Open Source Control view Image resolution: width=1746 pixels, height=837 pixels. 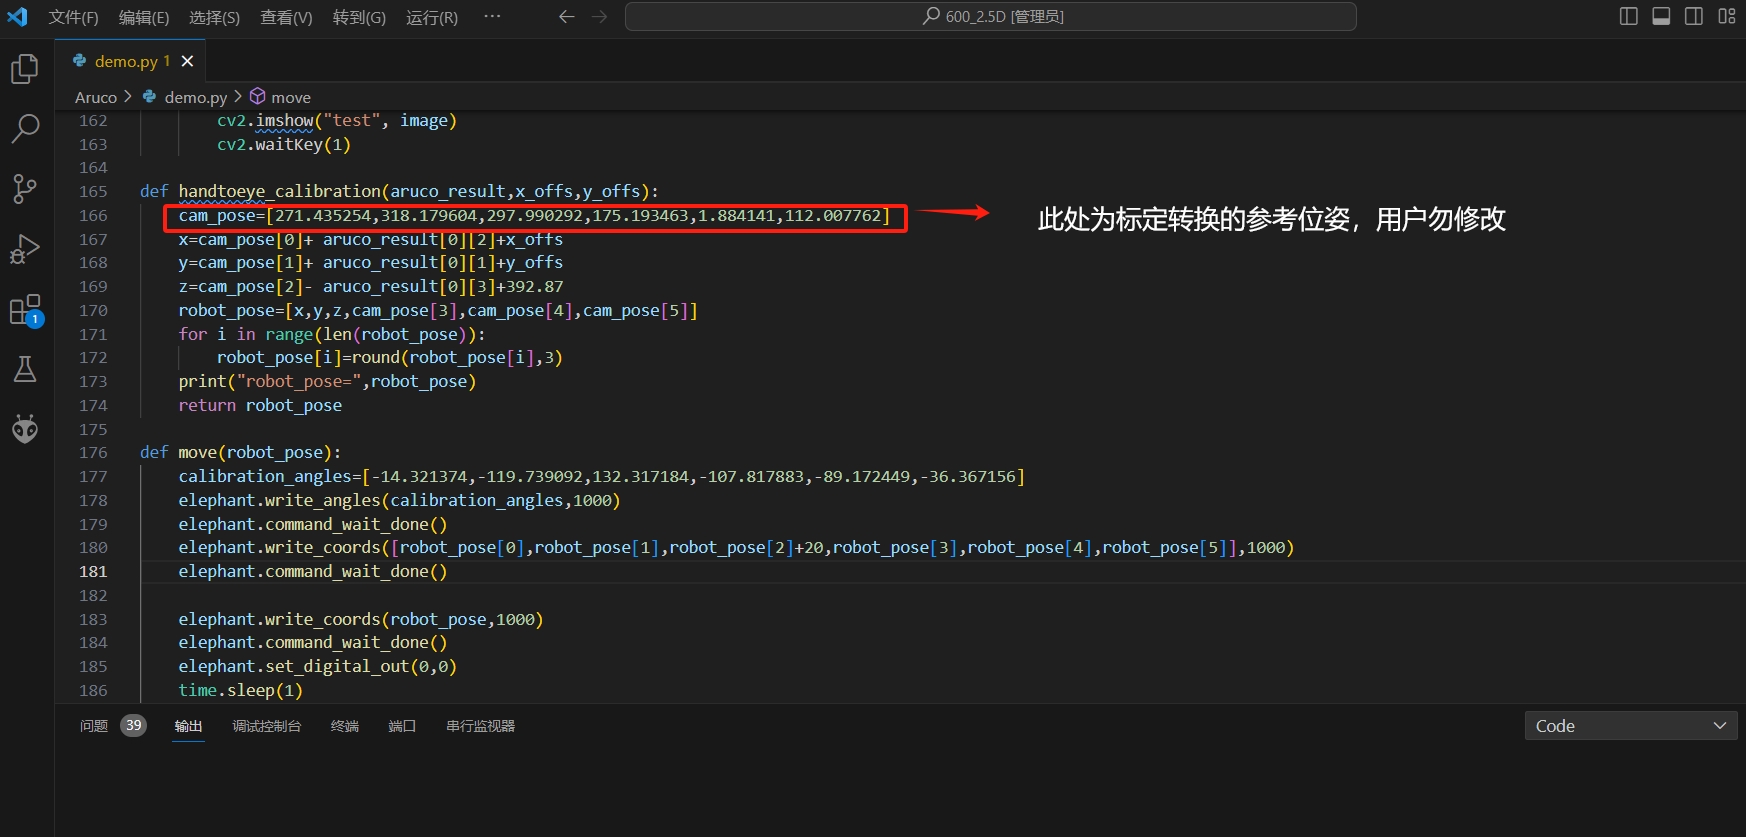(25, 188)
